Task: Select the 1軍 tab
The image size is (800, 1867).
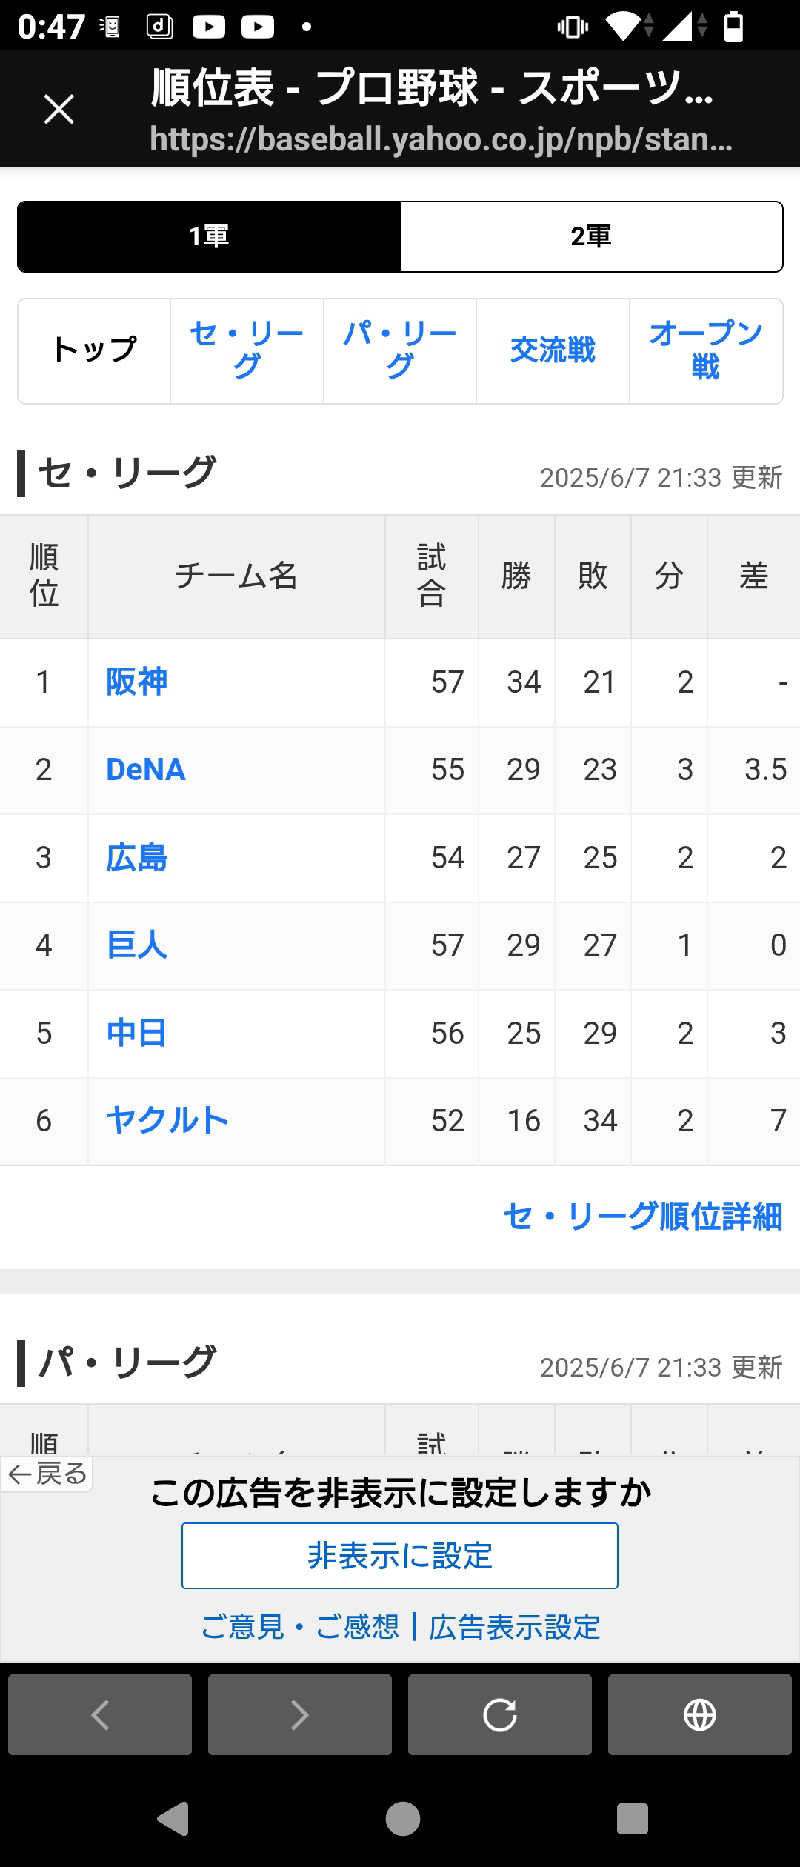Action: pyautogui.click(x=209, y=236)
